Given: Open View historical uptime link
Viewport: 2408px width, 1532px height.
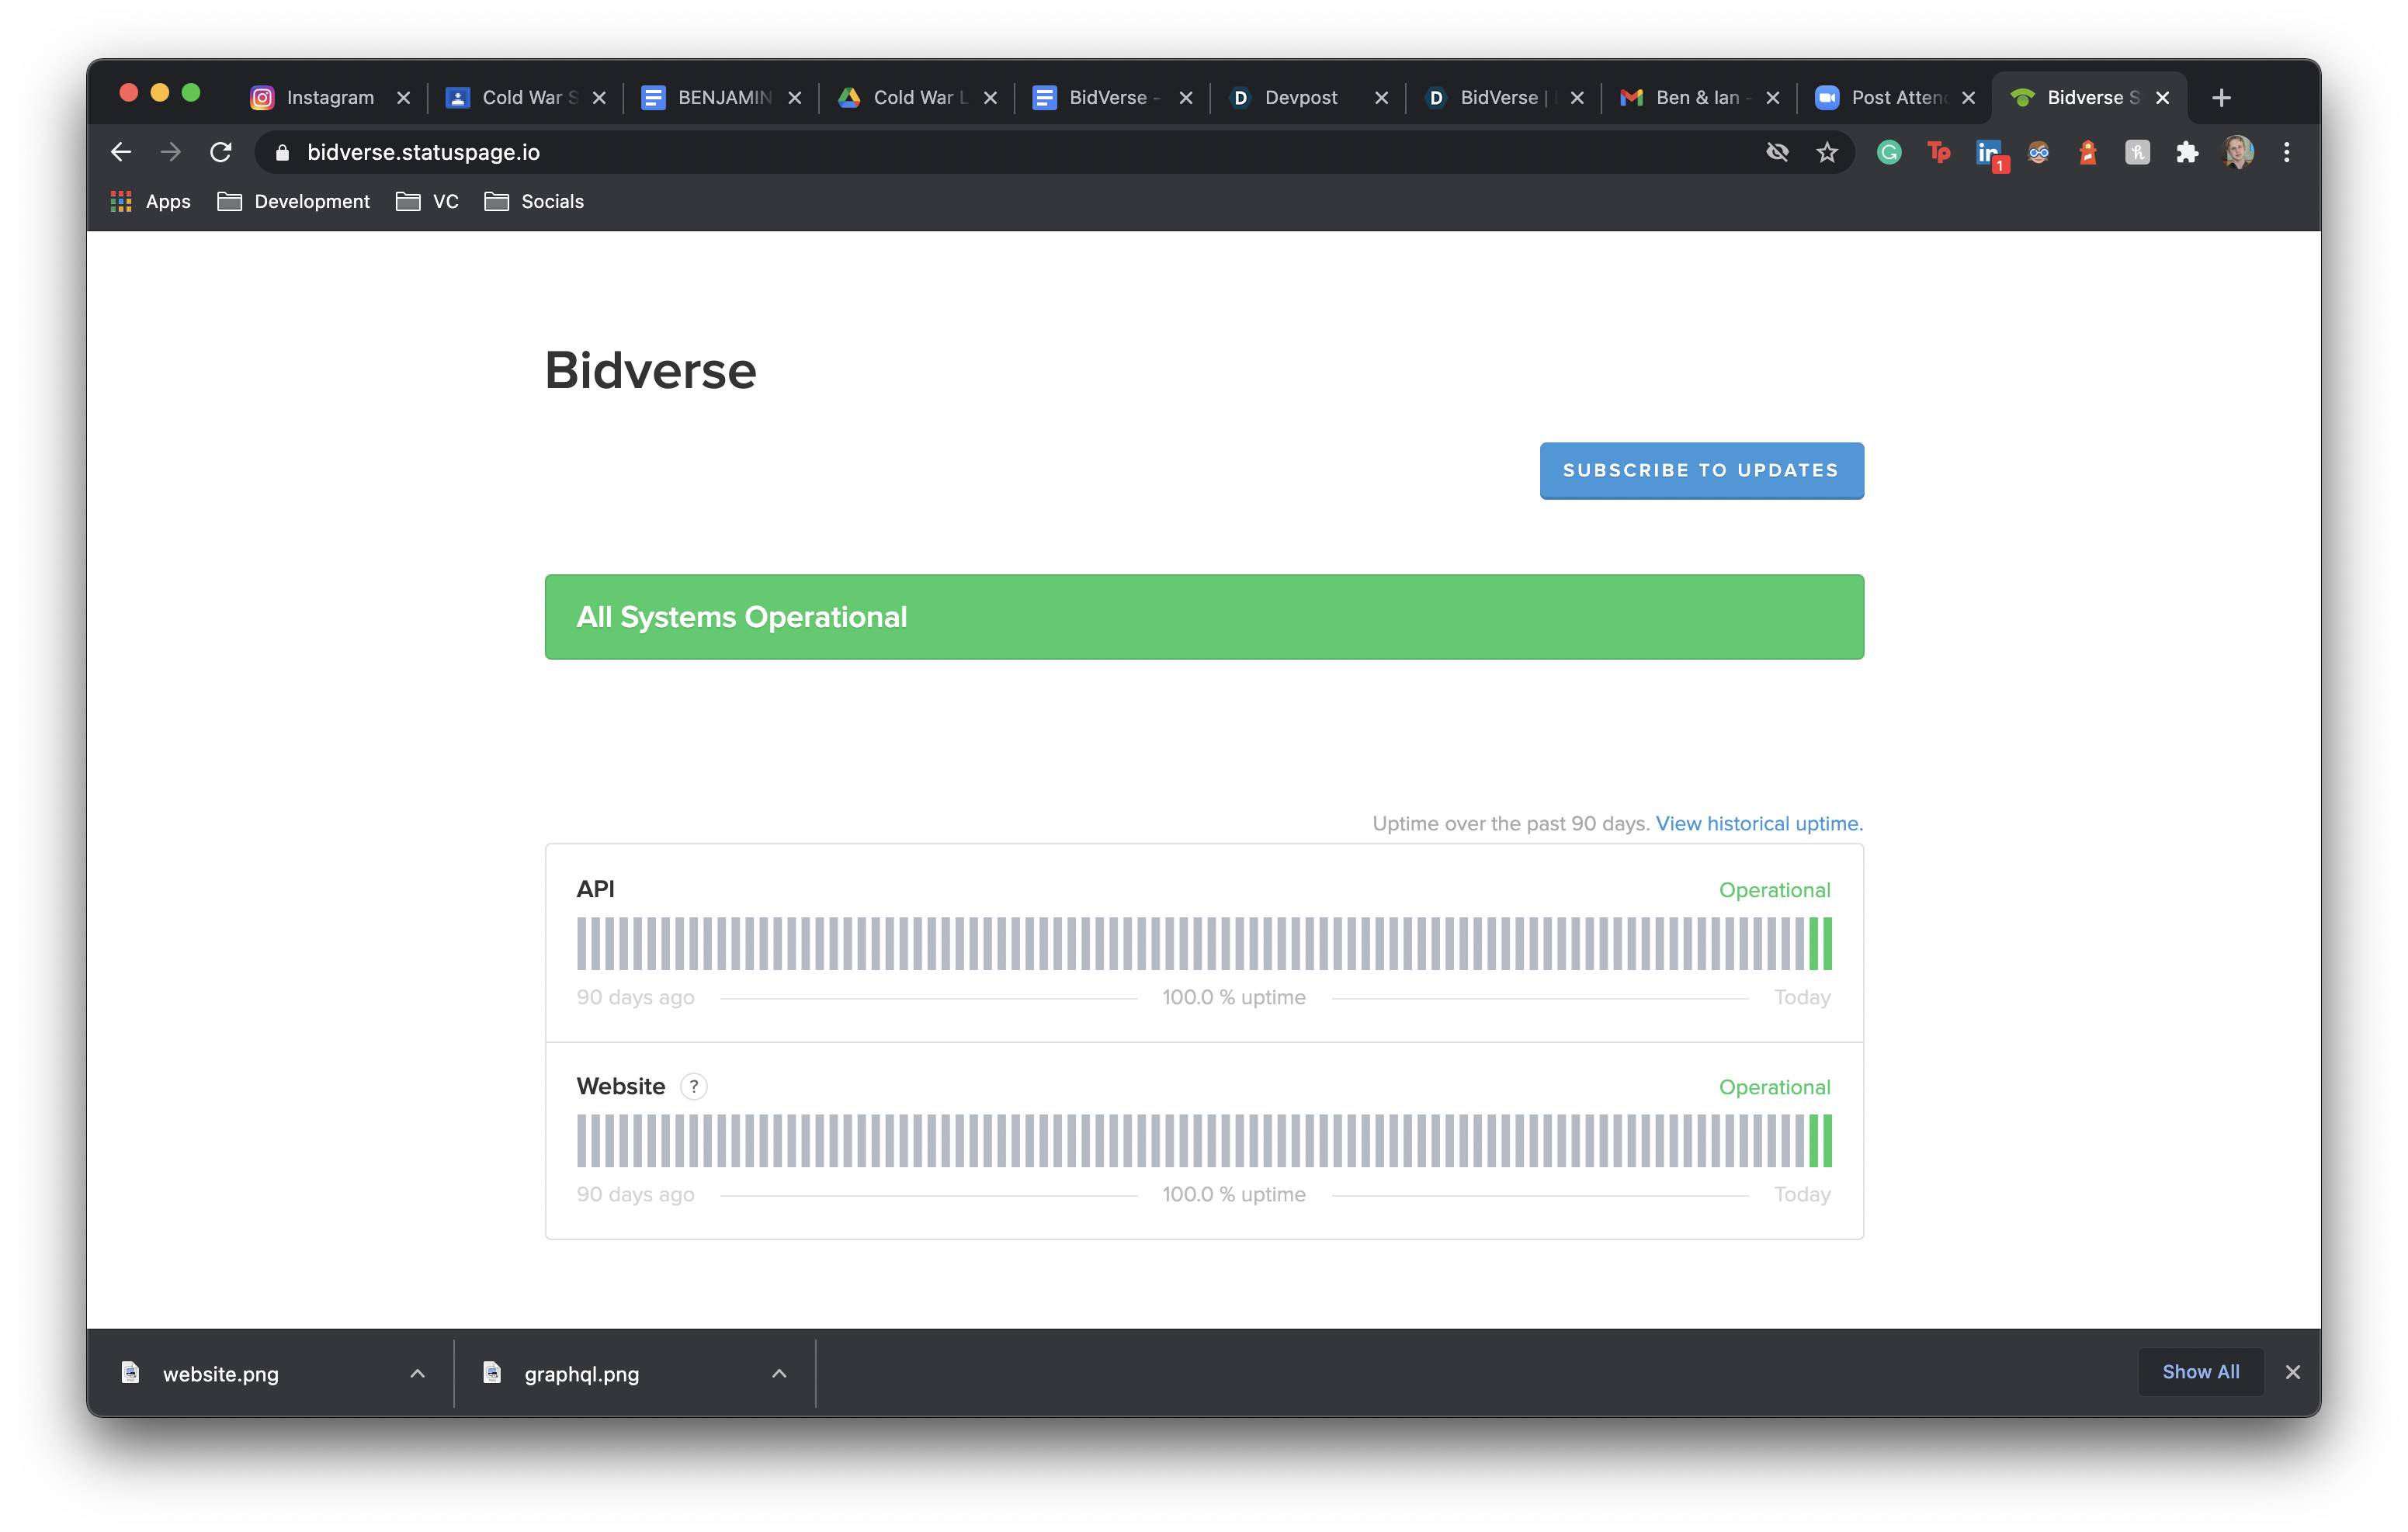Looking at the screenshot, I should pos(1759,824).
